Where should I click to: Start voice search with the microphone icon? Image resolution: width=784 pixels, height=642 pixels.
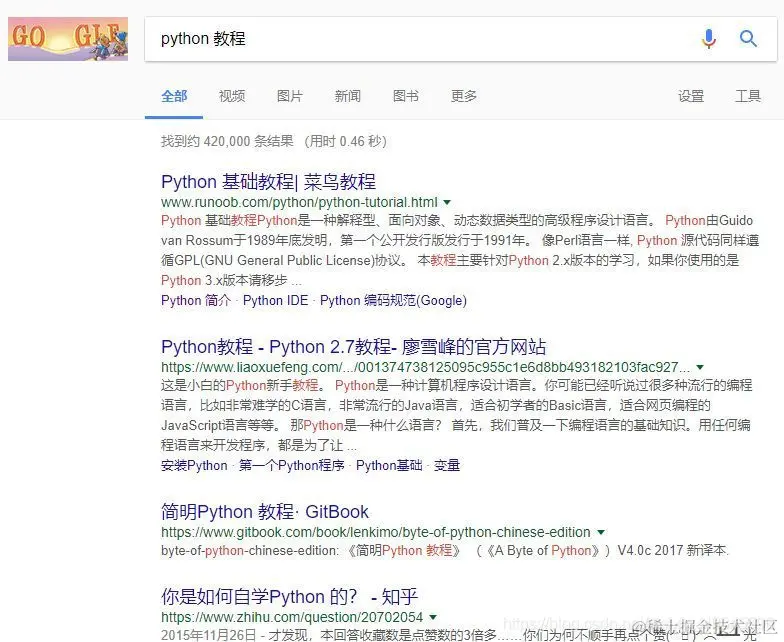[x=708, y=38]
